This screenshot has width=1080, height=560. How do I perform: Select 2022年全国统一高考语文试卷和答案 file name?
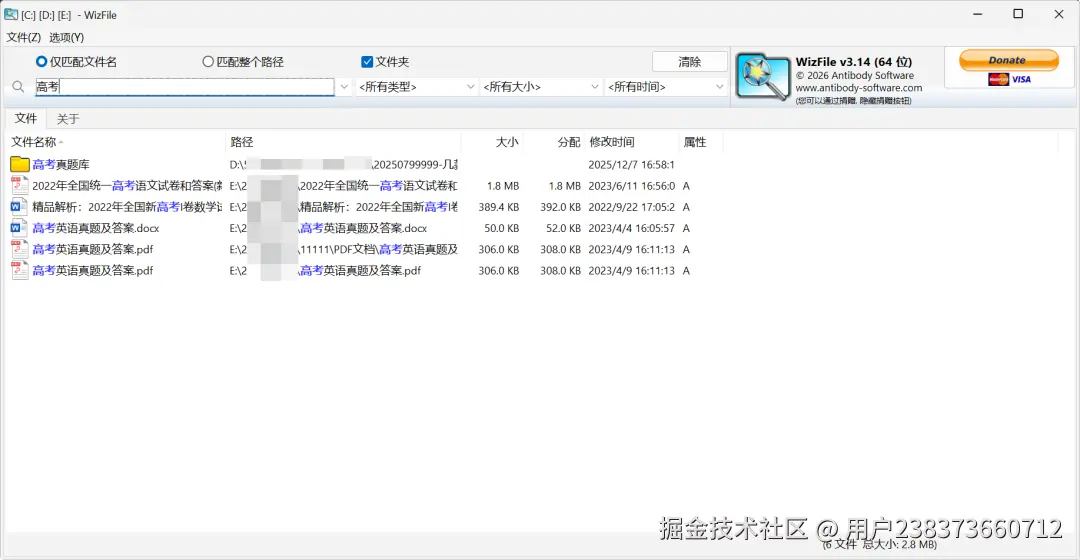127,186
